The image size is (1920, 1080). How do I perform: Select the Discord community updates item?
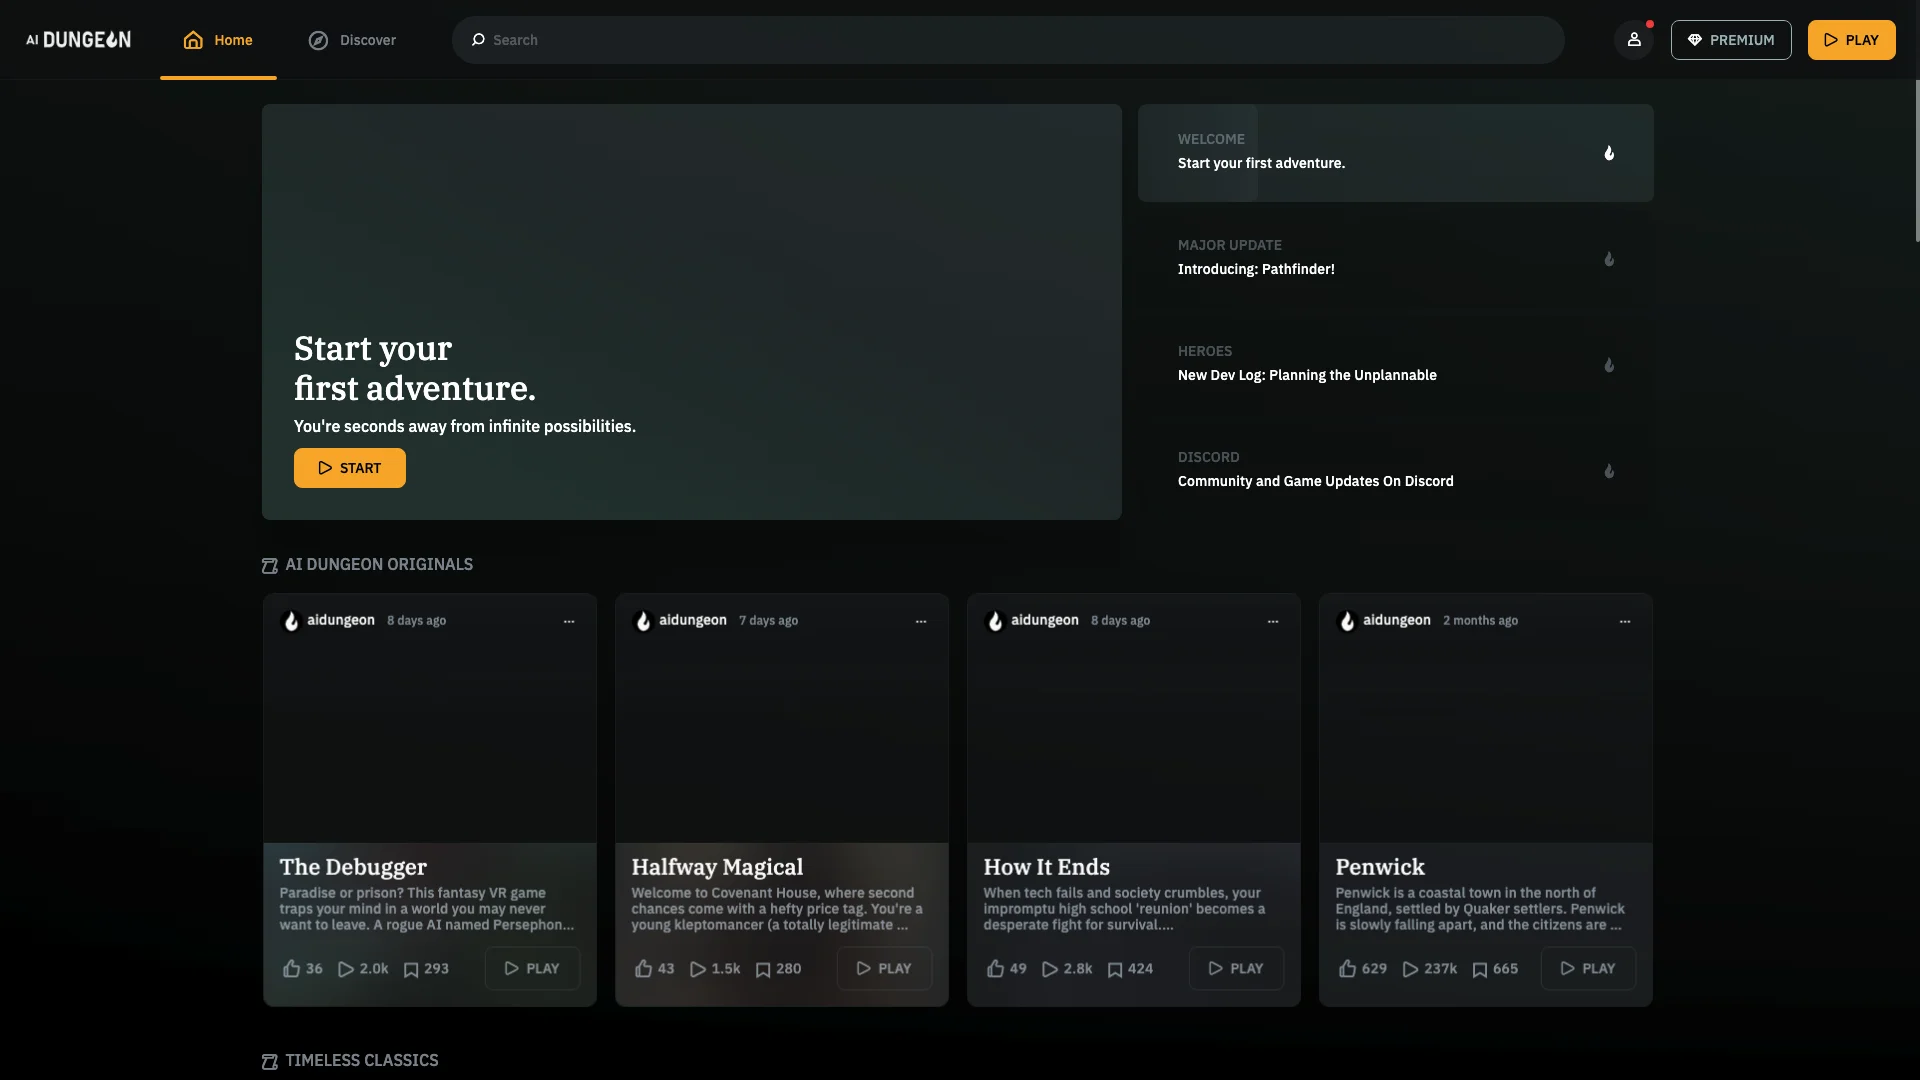tap(1395, 471)
